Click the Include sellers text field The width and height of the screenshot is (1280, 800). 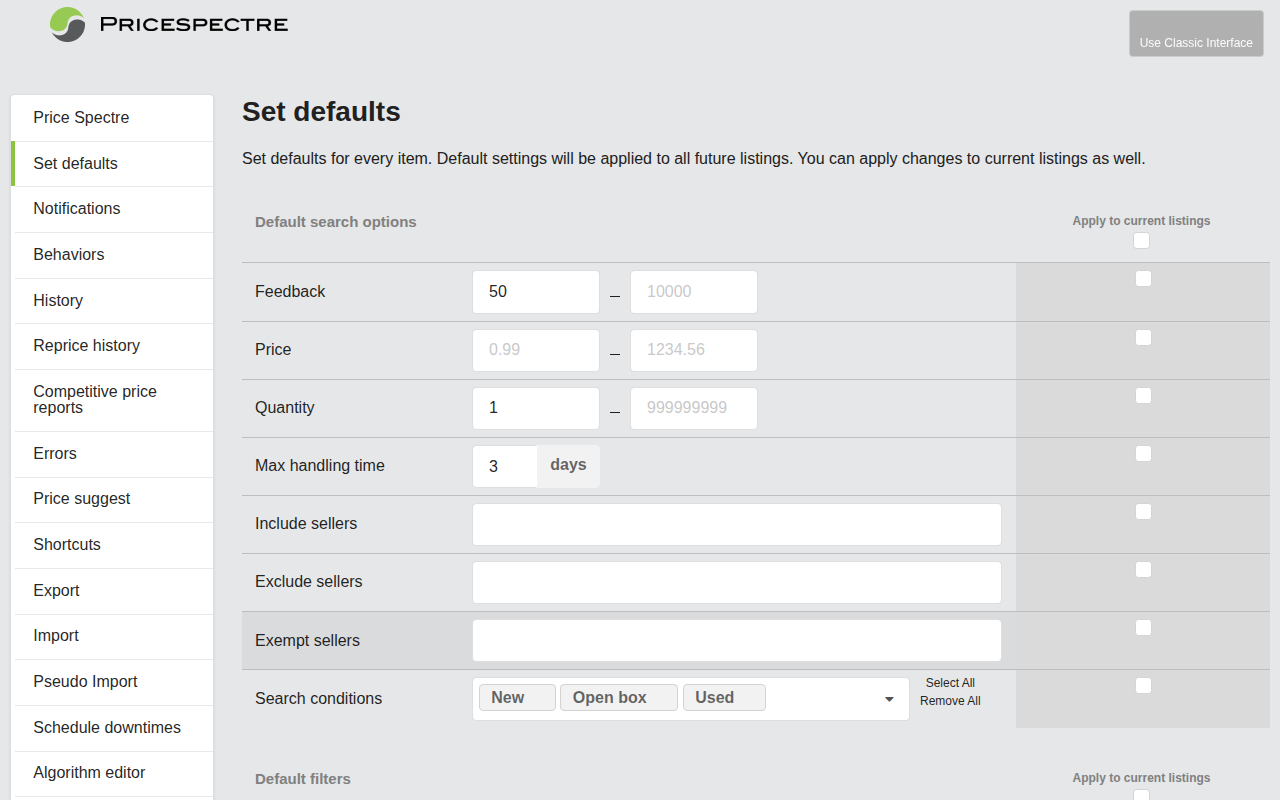point(736,524)
